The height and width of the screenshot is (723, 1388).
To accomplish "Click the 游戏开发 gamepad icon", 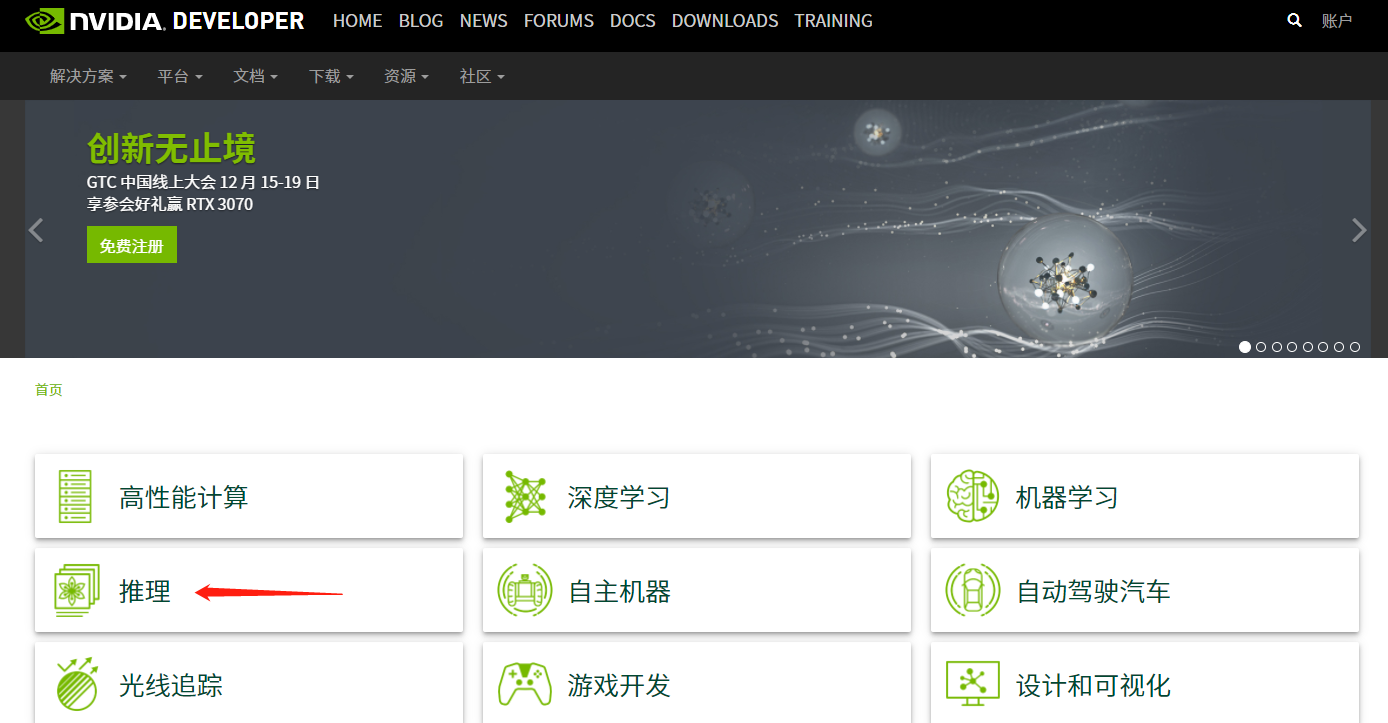I will [x=525, y=685].
